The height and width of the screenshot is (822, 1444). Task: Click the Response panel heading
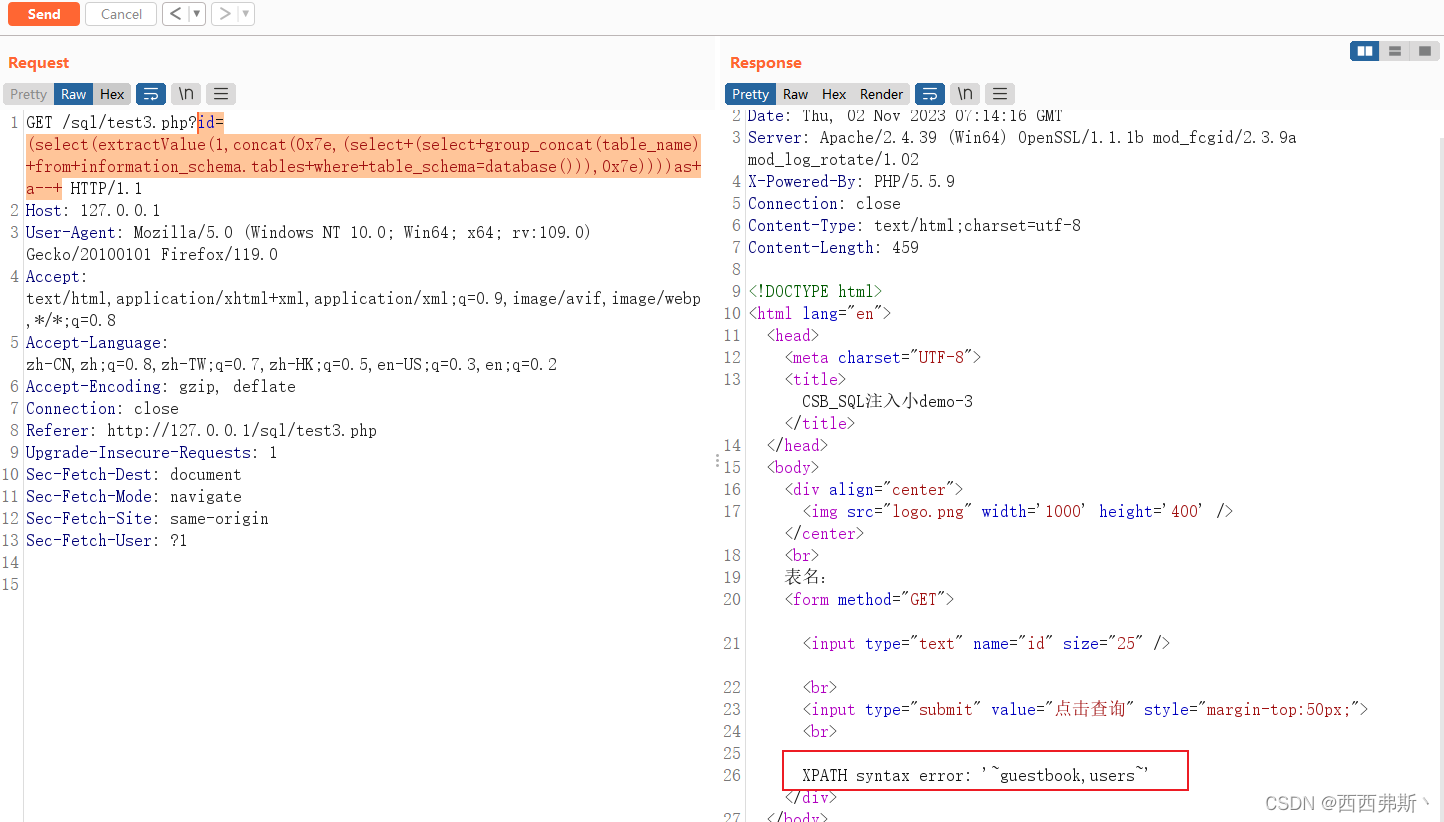click(x=766, y=63)
